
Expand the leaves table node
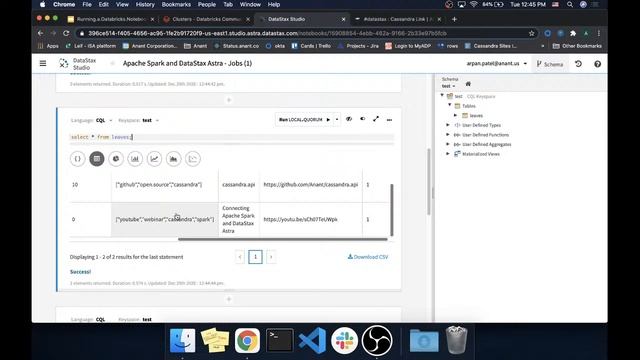click(x=456, y=116)
